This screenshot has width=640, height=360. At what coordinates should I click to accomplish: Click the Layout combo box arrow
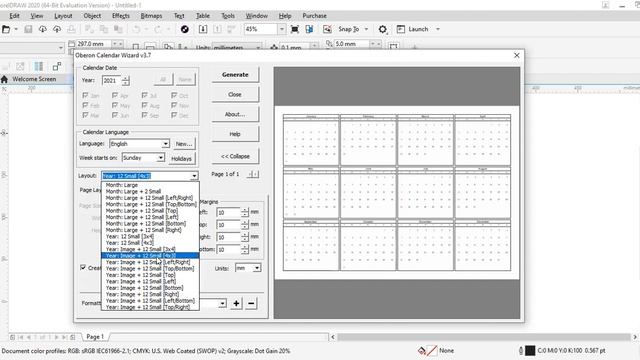194,176
